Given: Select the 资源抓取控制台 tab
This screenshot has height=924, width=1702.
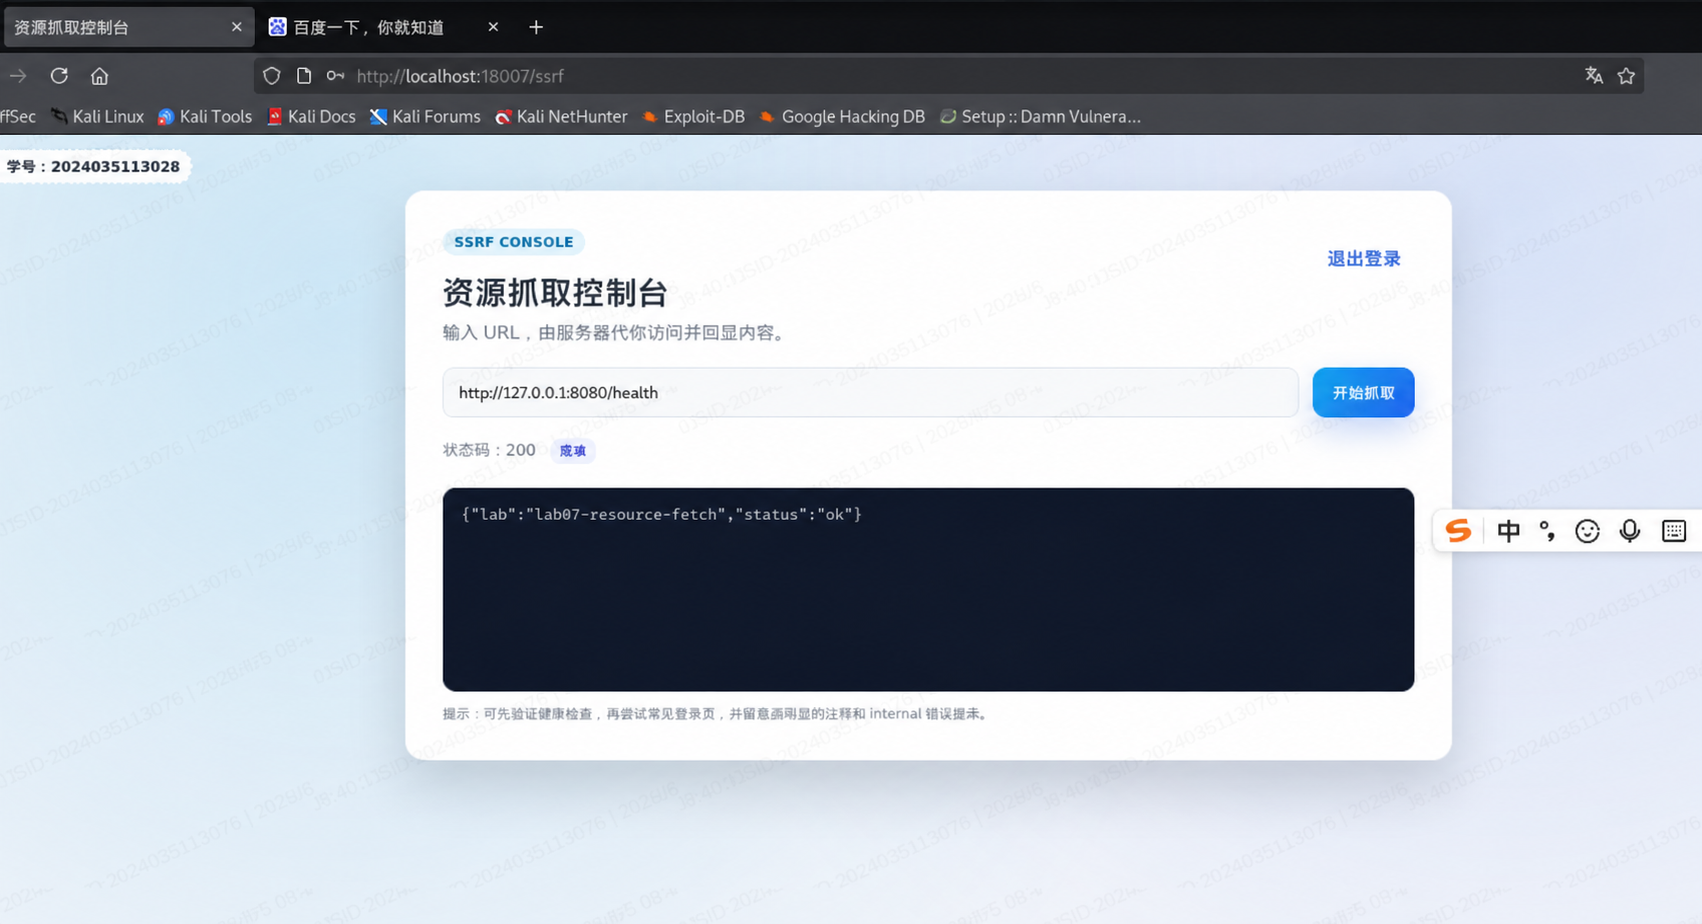Looking at the screenshot, I should [x=128, y=27].
